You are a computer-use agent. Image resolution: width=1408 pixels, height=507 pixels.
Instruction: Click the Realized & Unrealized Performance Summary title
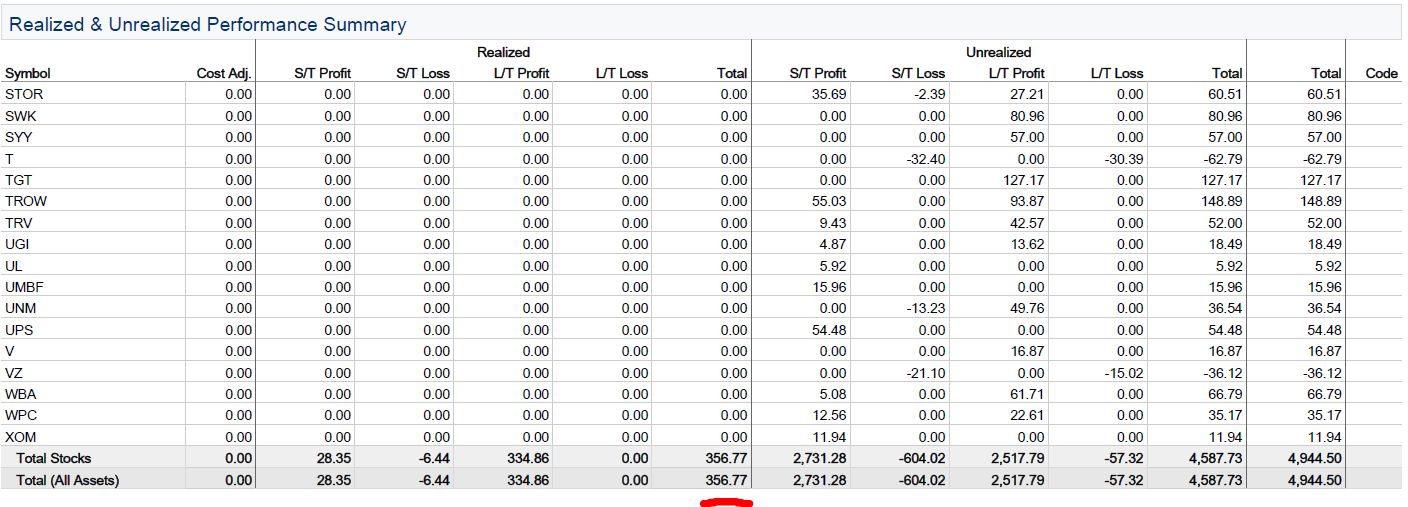(x=208, y=24)
